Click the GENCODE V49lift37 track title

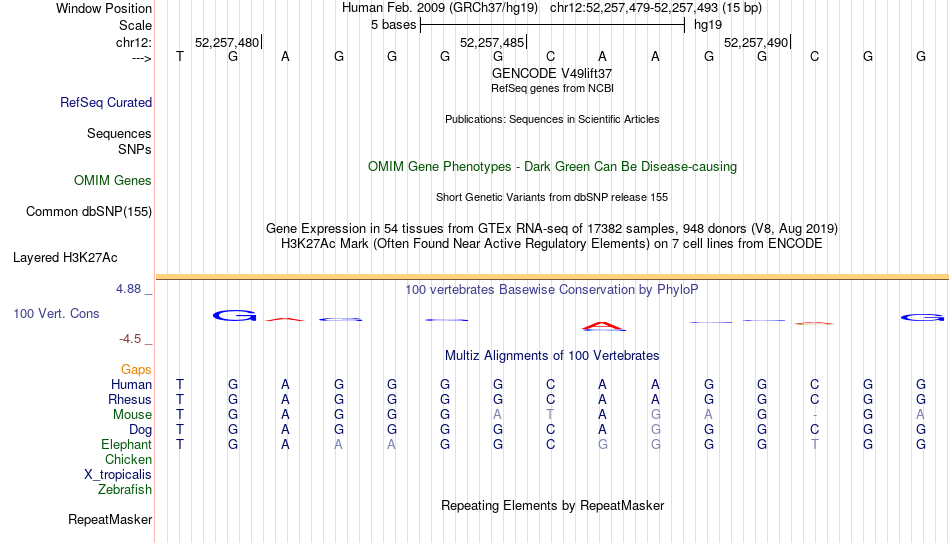(552, 73)
